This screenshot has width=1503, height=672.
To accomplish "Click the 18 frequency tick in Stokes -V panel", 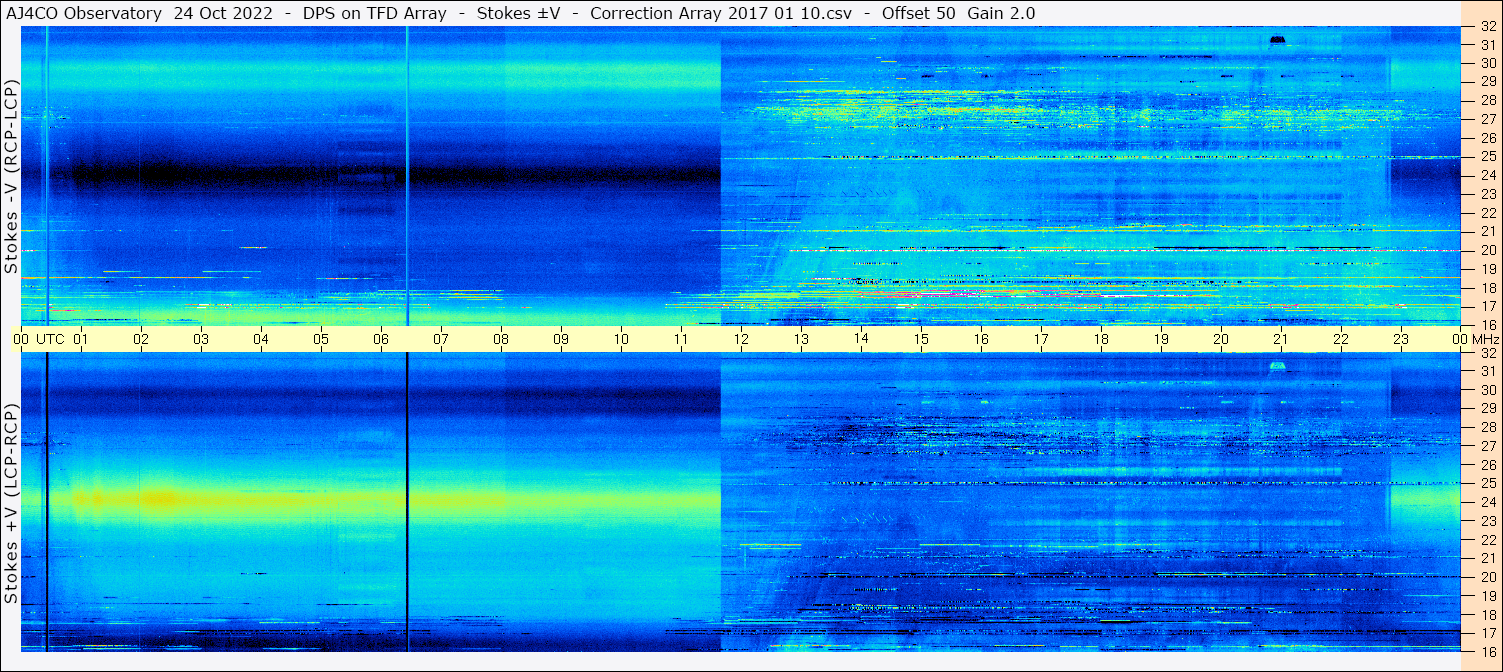I will (1487, 288).
